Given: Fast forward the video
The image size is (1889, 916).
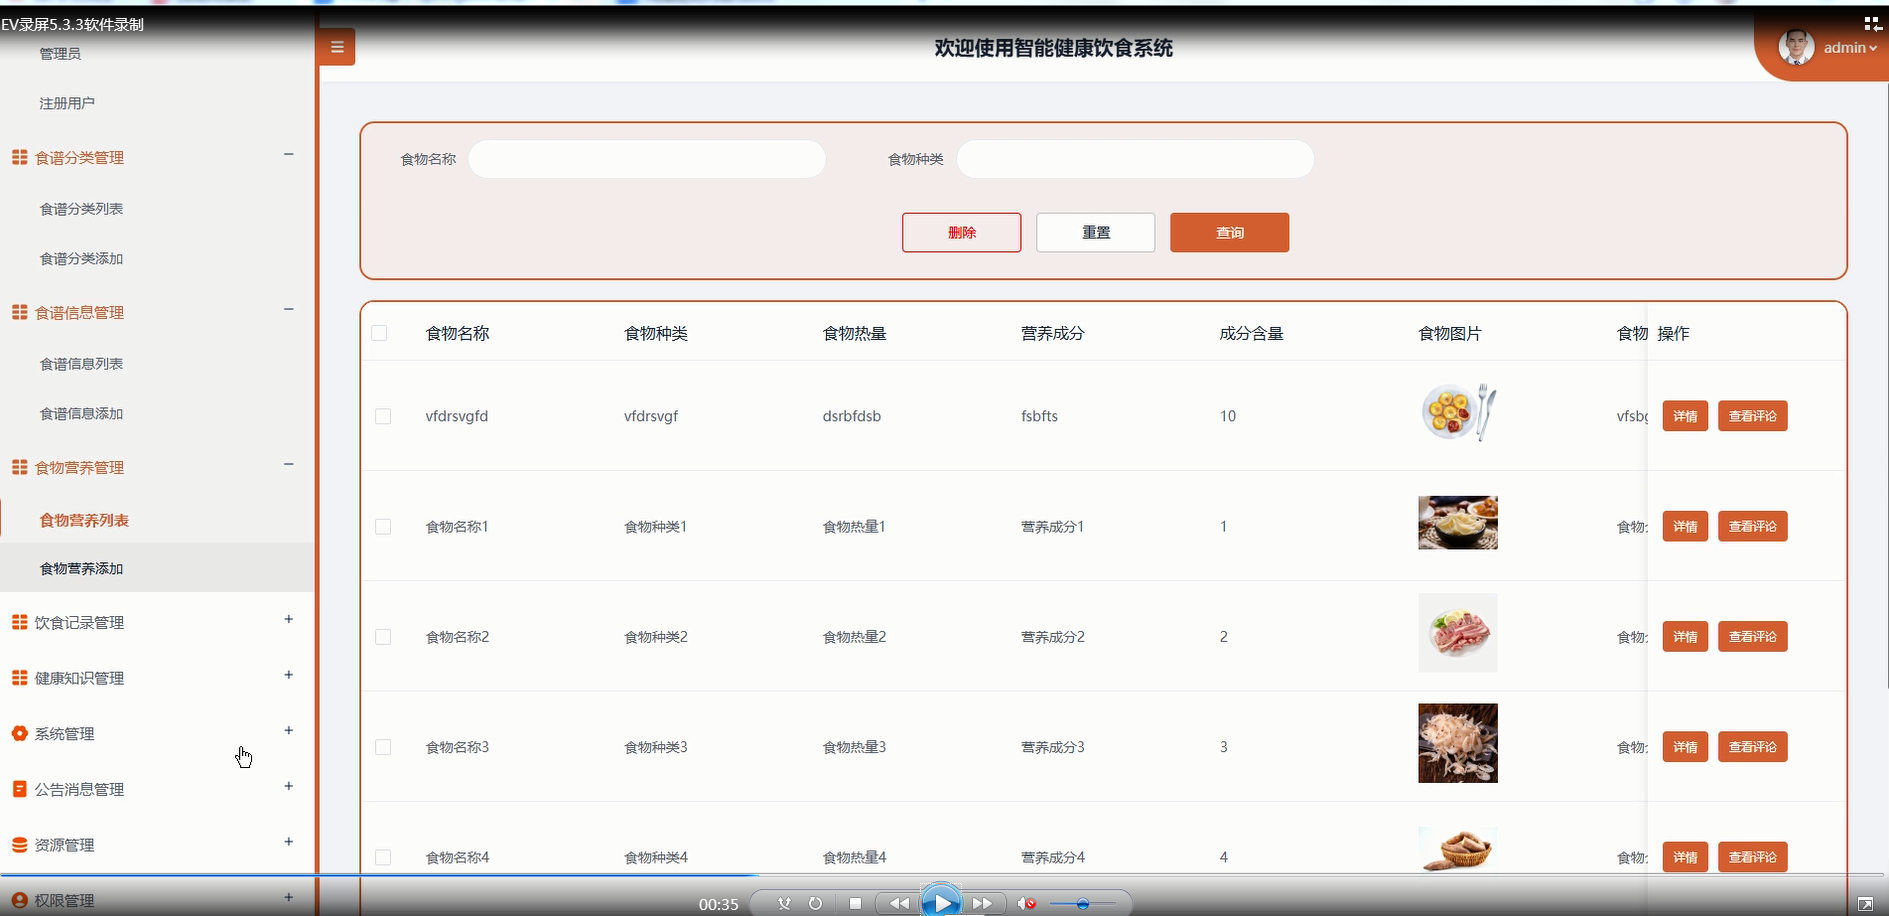Looking at the screenshot, I should [982, 903].
